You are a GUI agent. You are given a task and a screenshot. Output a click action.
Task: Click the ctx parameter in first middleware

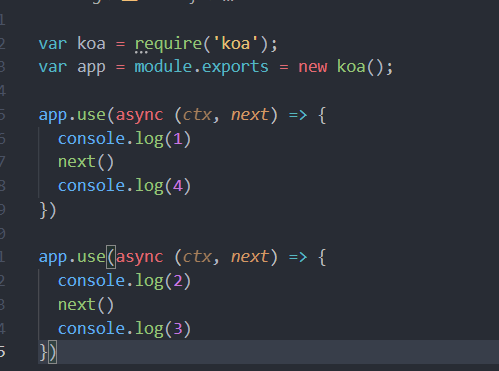197,115
